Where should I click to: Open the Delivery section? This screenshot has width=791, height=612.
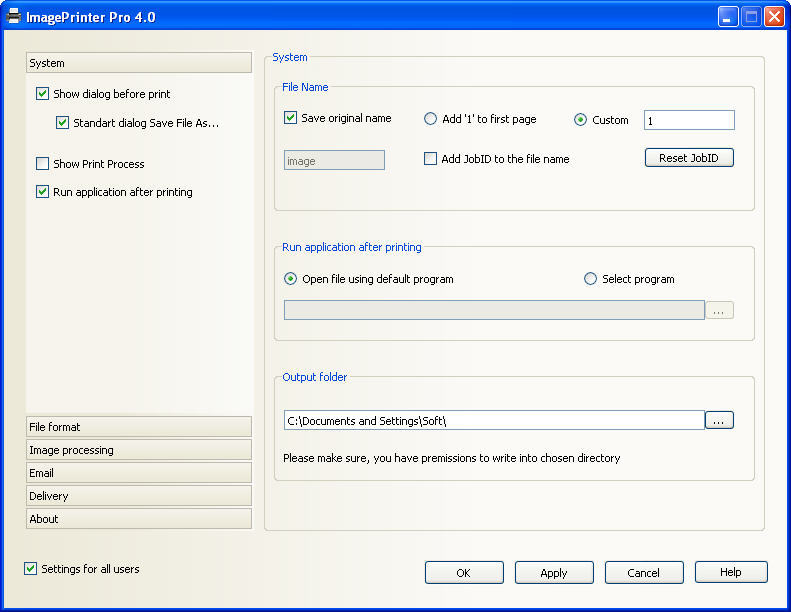click(139, 496)
